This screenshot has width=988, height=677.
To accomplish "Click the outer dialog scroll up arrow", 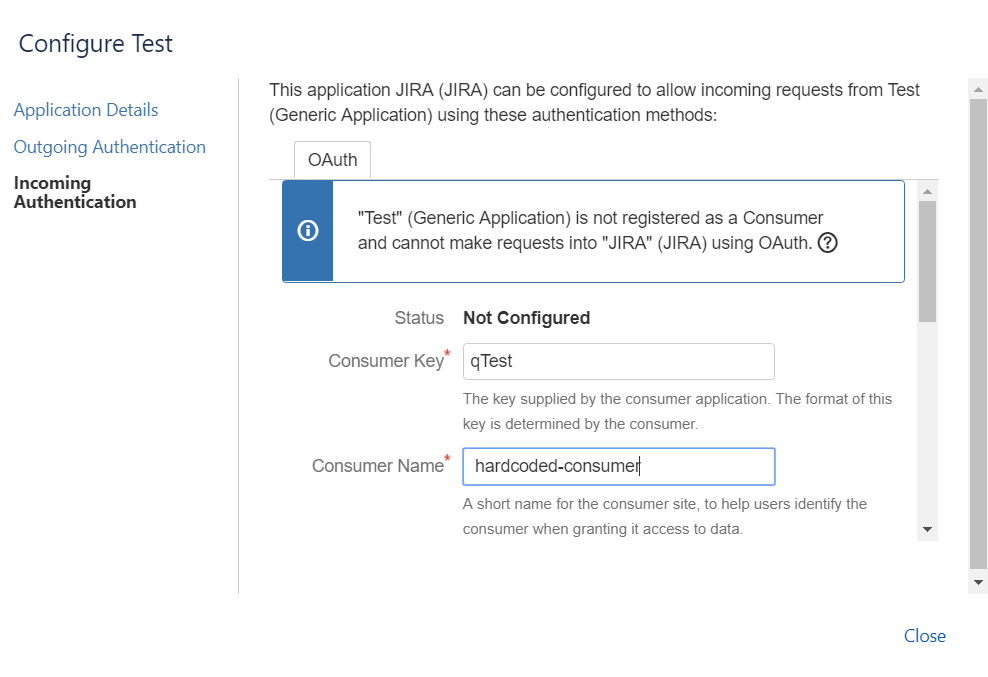I will [978, 89].
